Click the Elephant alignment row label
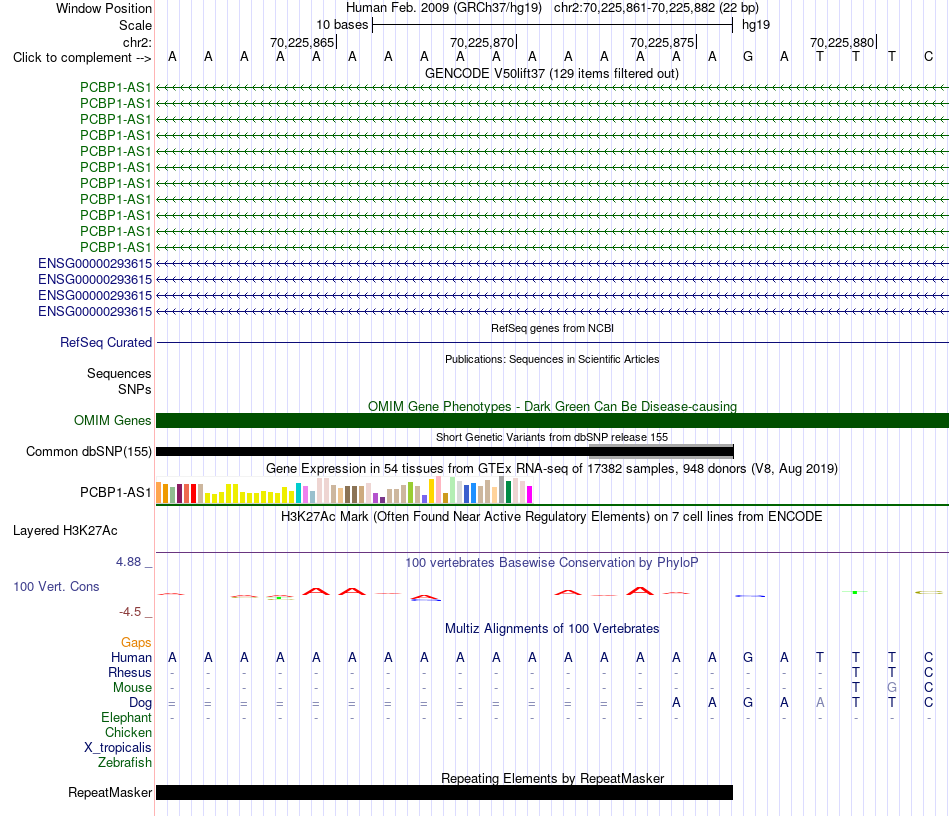The width and height of the screenshot is (950, 816). pyautogui.click(x=127, y=717)
